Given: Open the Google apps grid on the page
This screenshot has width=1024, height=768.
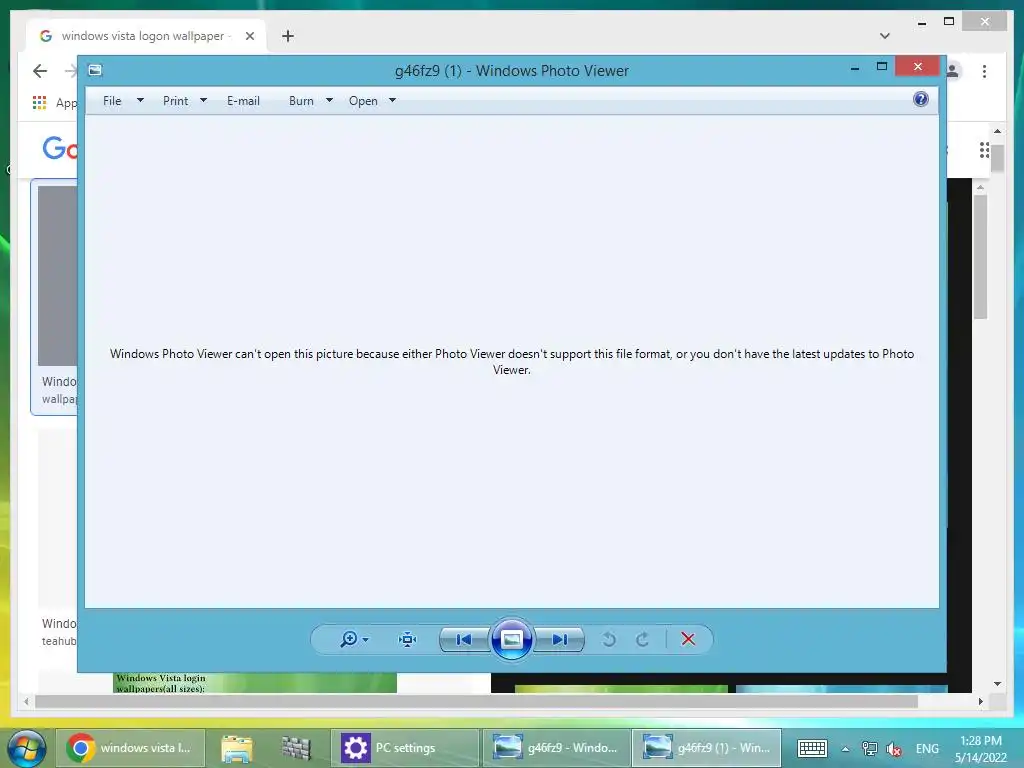Looking at the screenshot, I should click(984, 150).
